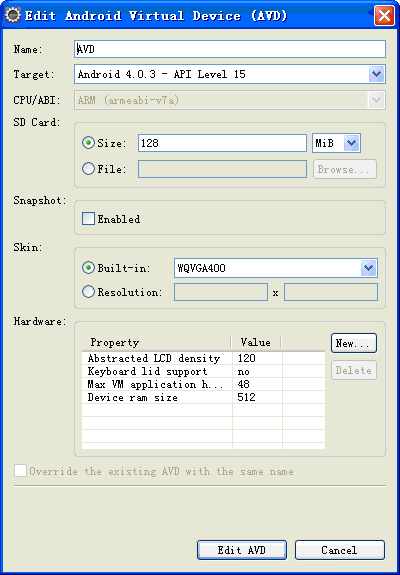The width and height of the screenshot is (400, 575).
Task: Click the SD Card size value field
Action: click(222, 143)
